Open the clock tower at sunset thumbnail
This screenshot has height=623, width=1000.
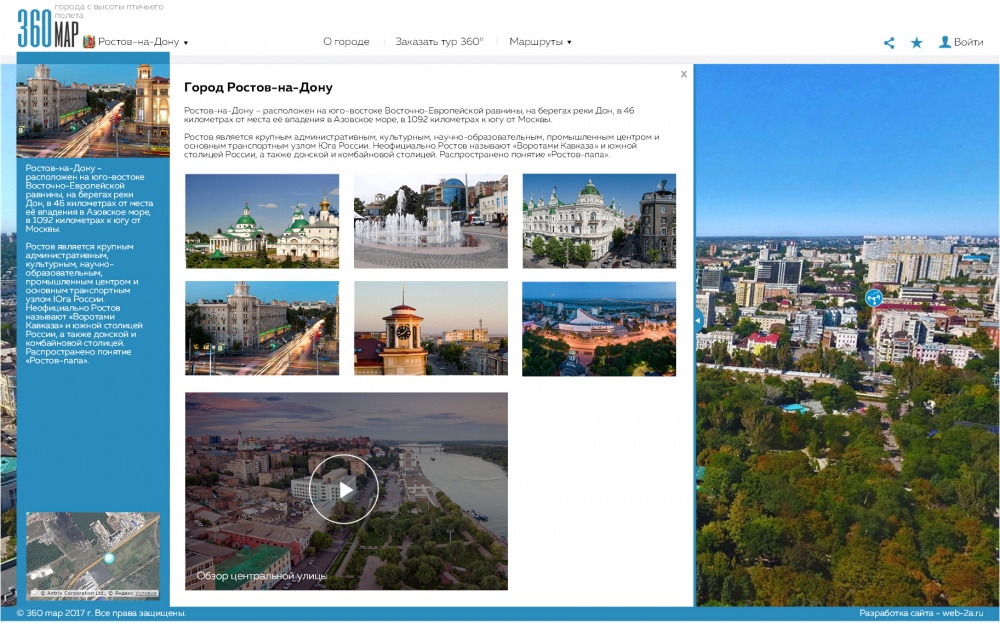click(x=430, y=328)
